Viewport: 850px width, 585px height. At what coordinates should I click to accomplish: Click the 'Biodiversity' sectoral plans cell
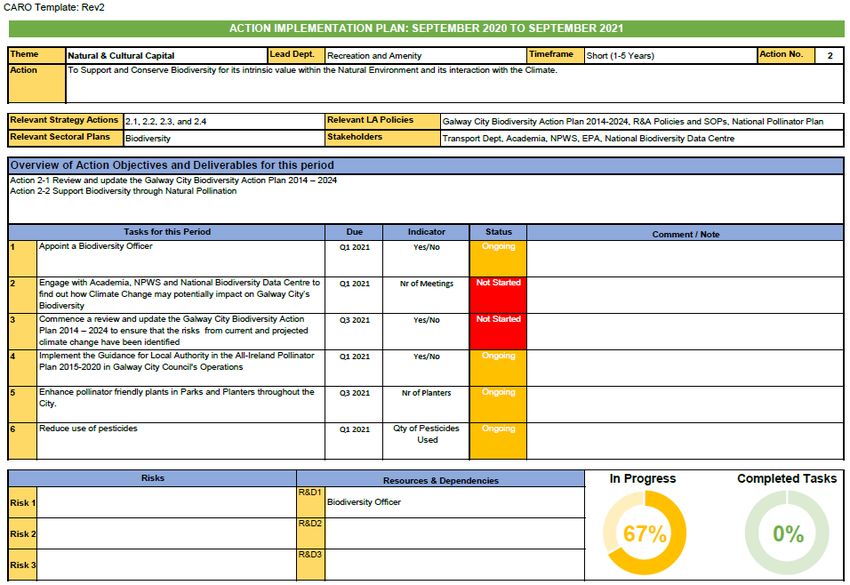[x=224, y=138]
